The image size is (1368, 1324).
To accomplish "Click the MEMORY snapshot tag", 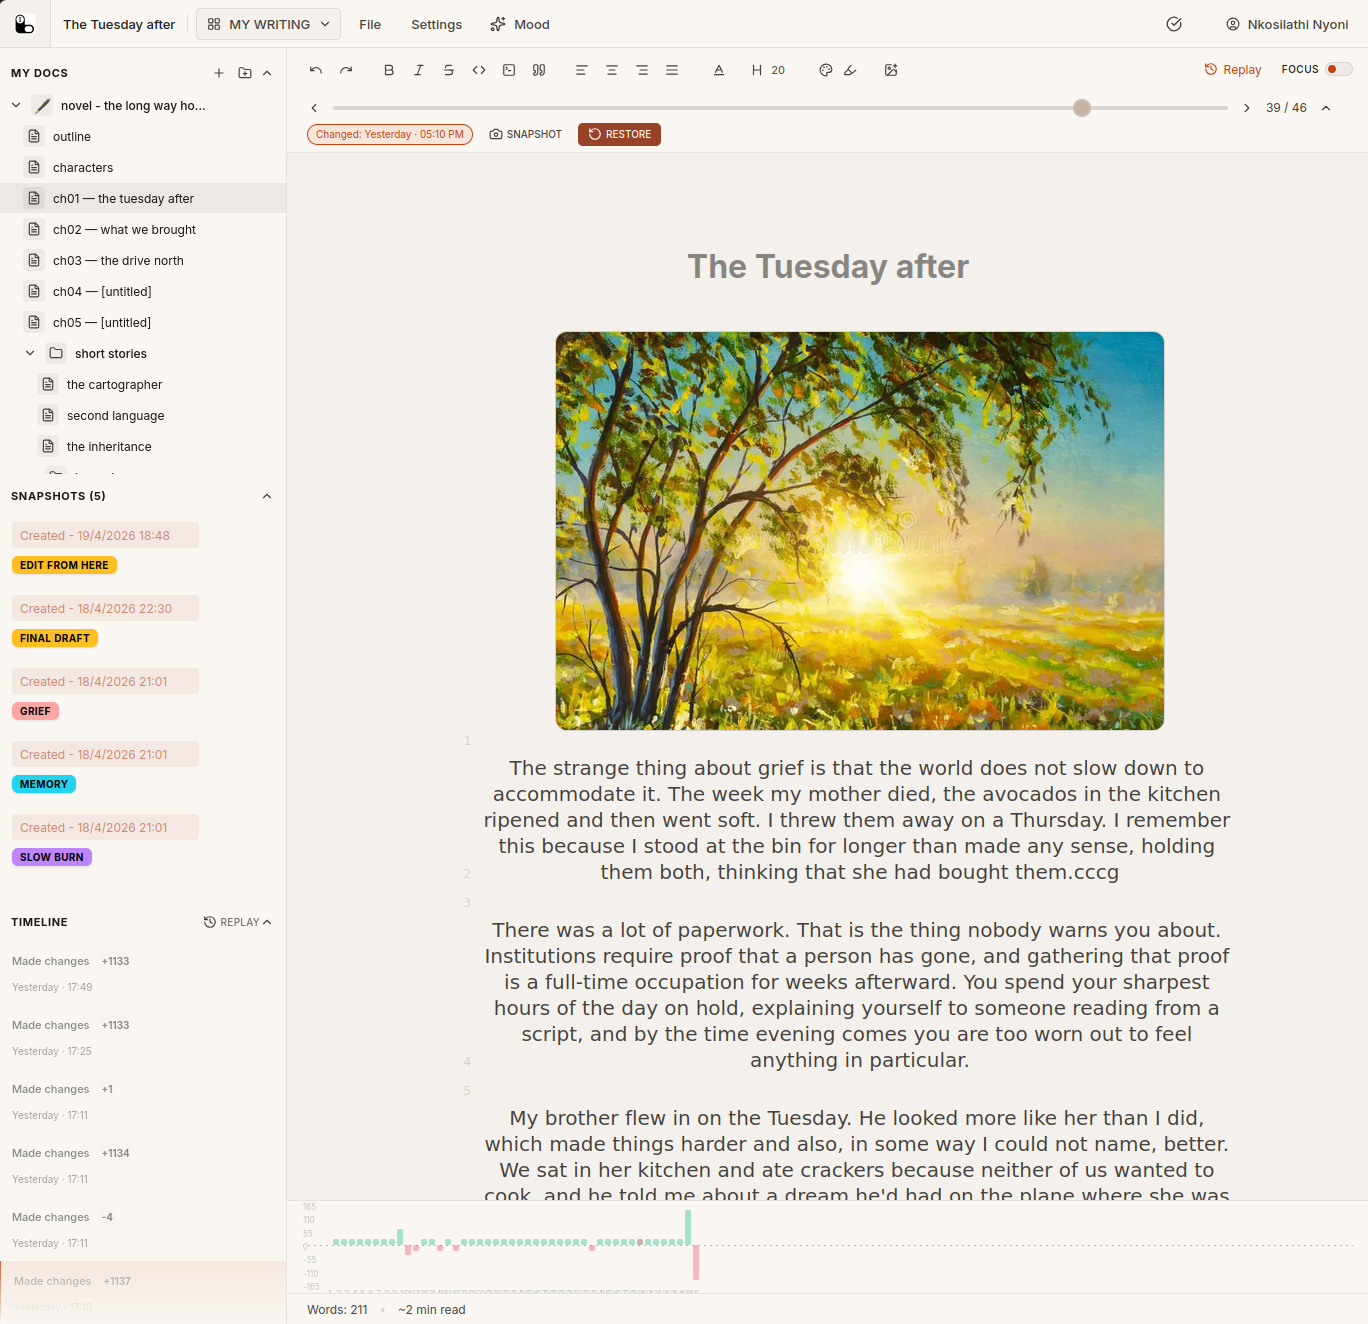I will point(44,784).
